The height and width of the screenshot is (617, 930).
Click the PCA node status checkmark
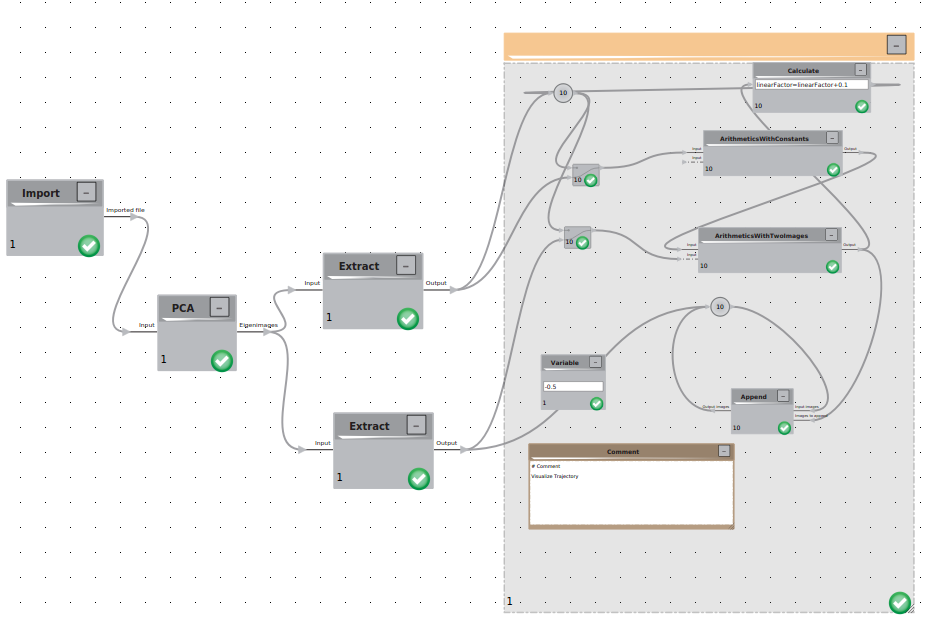(x=222, y=361)
